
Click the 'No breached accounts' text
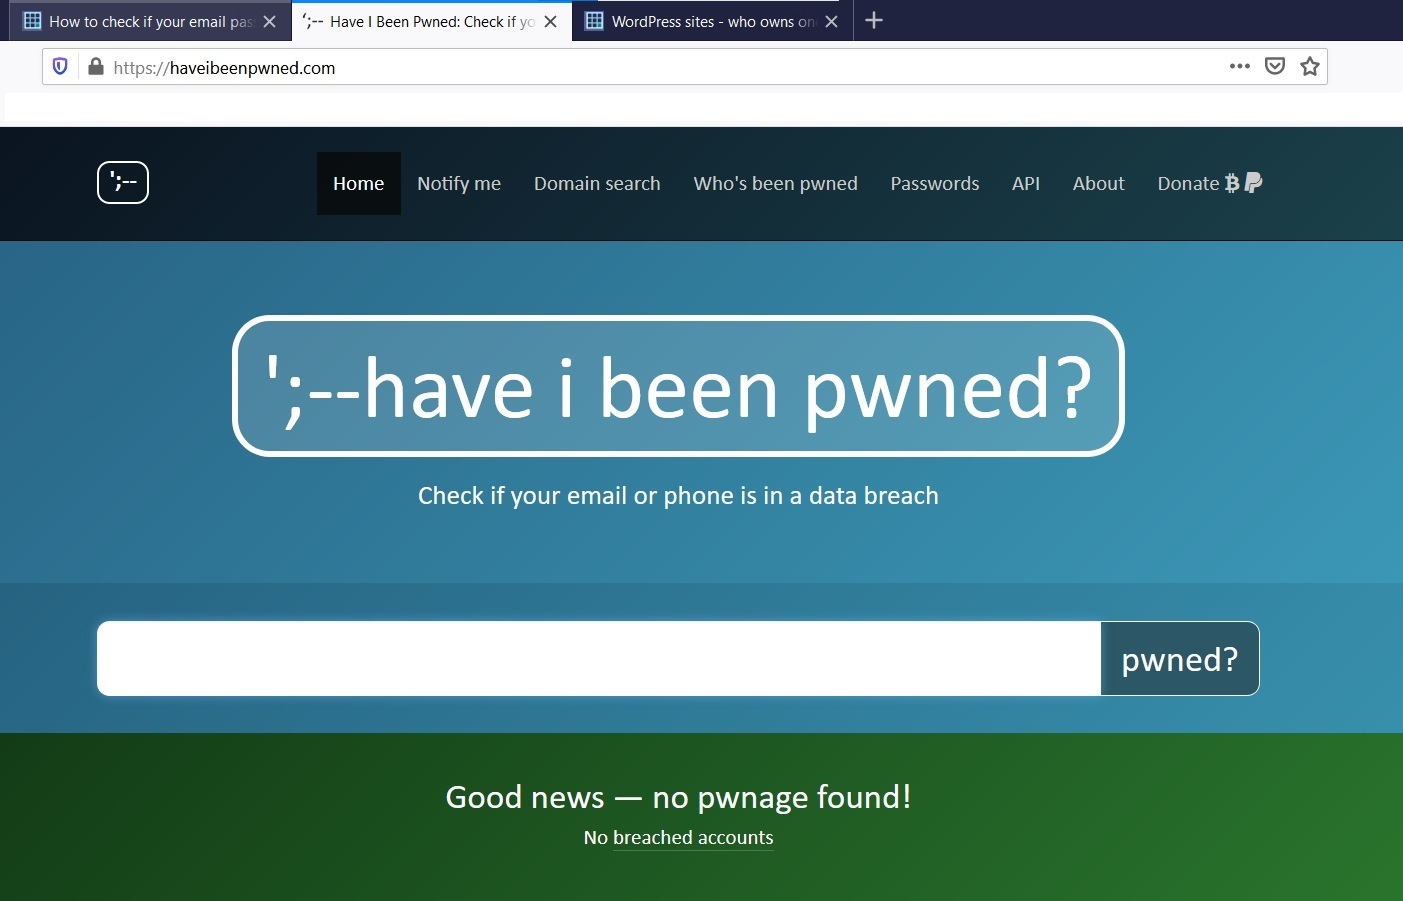678,838
